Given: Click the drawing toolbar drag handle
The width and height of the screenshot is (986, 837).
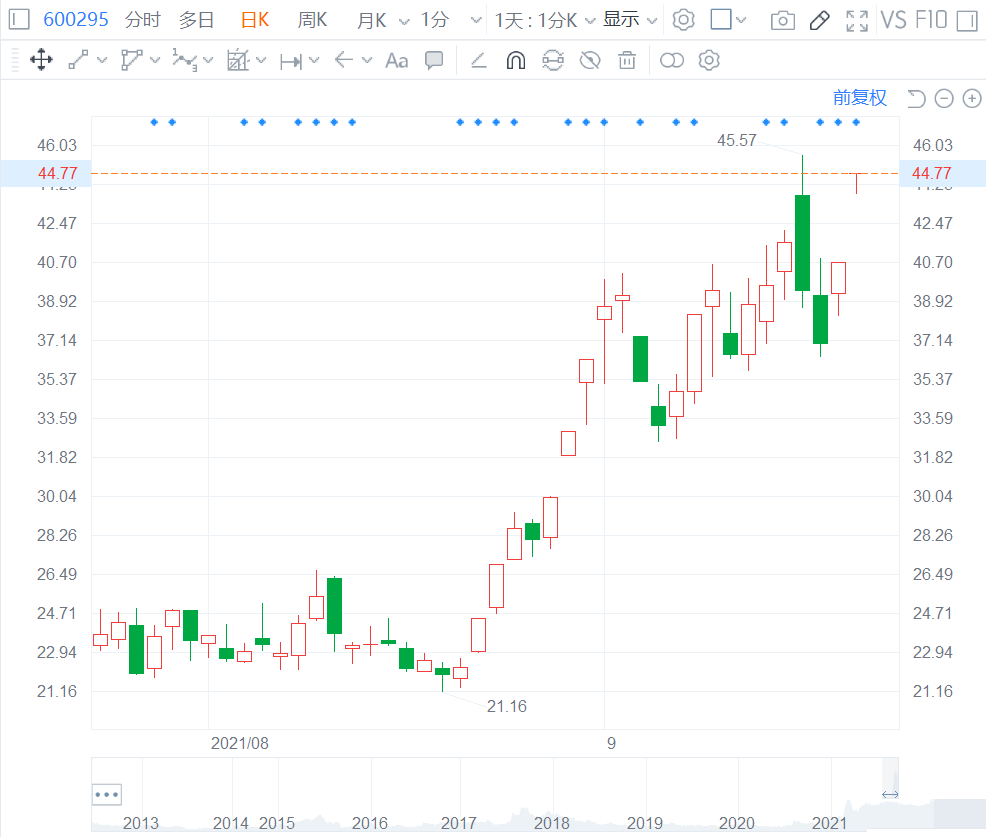Looking at the screenshot, I should pos(15,60).
